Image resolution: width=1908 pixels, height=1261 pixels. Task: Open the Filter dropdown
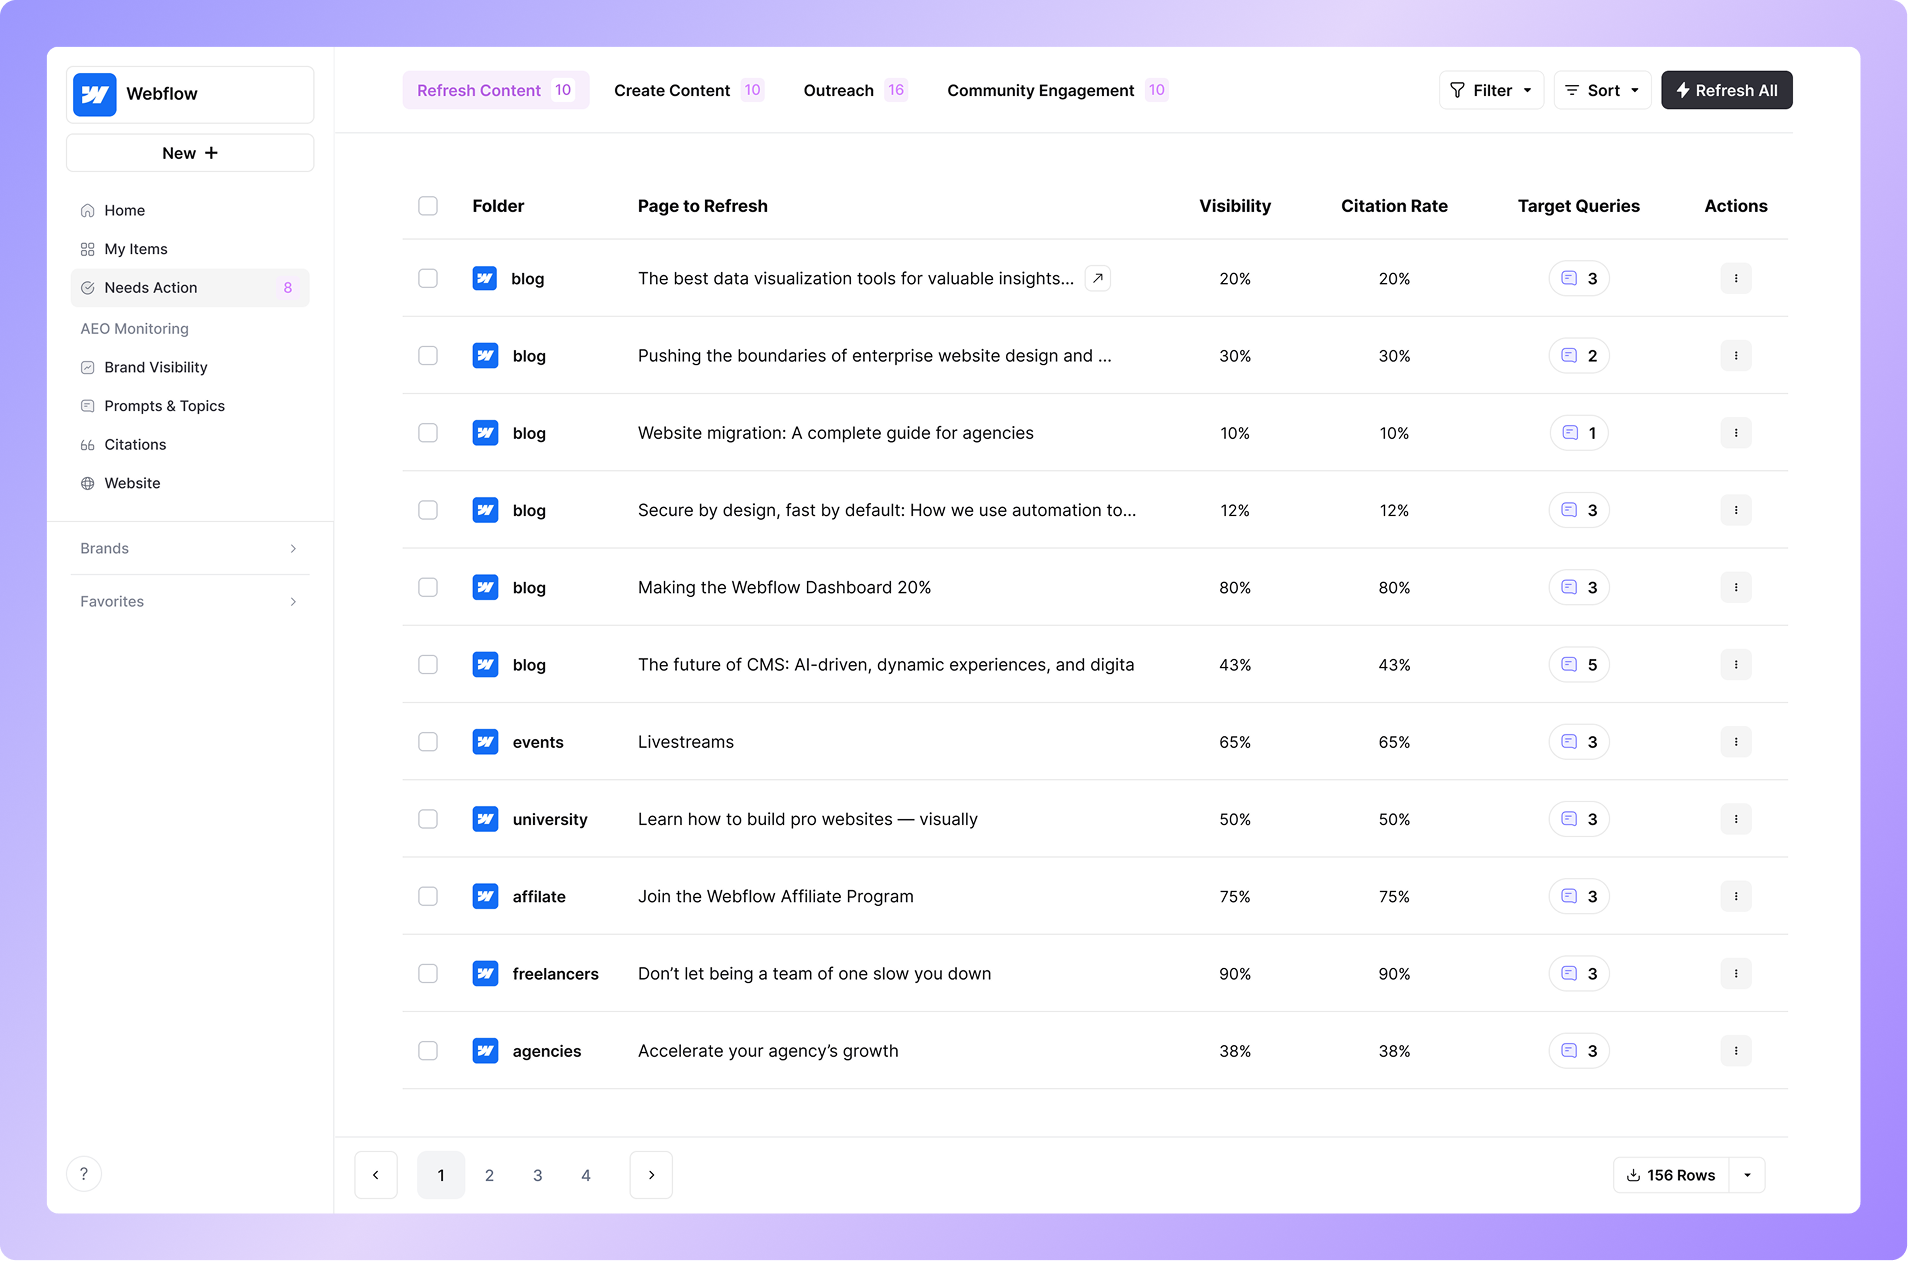[1491, 90]
